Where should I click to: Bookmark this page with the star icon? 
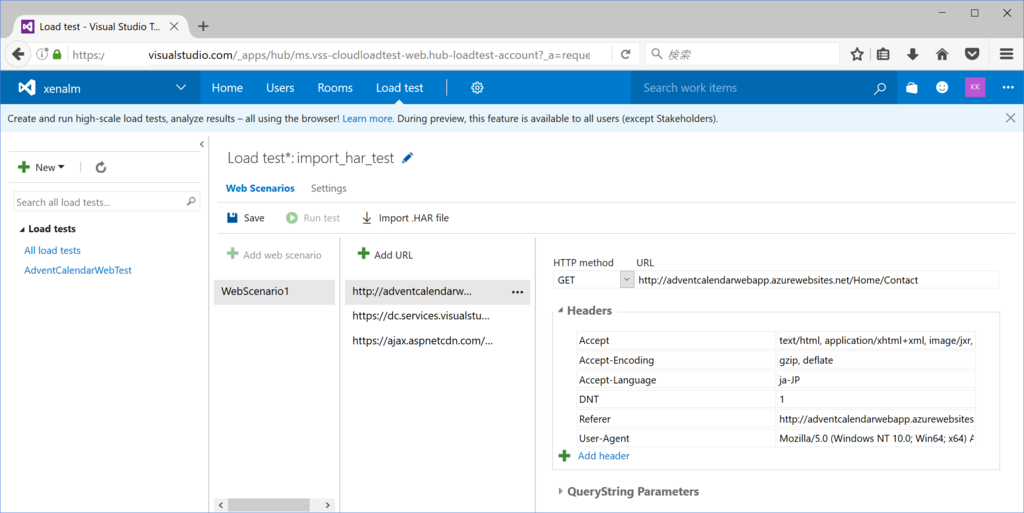click(x=857, y=54)
